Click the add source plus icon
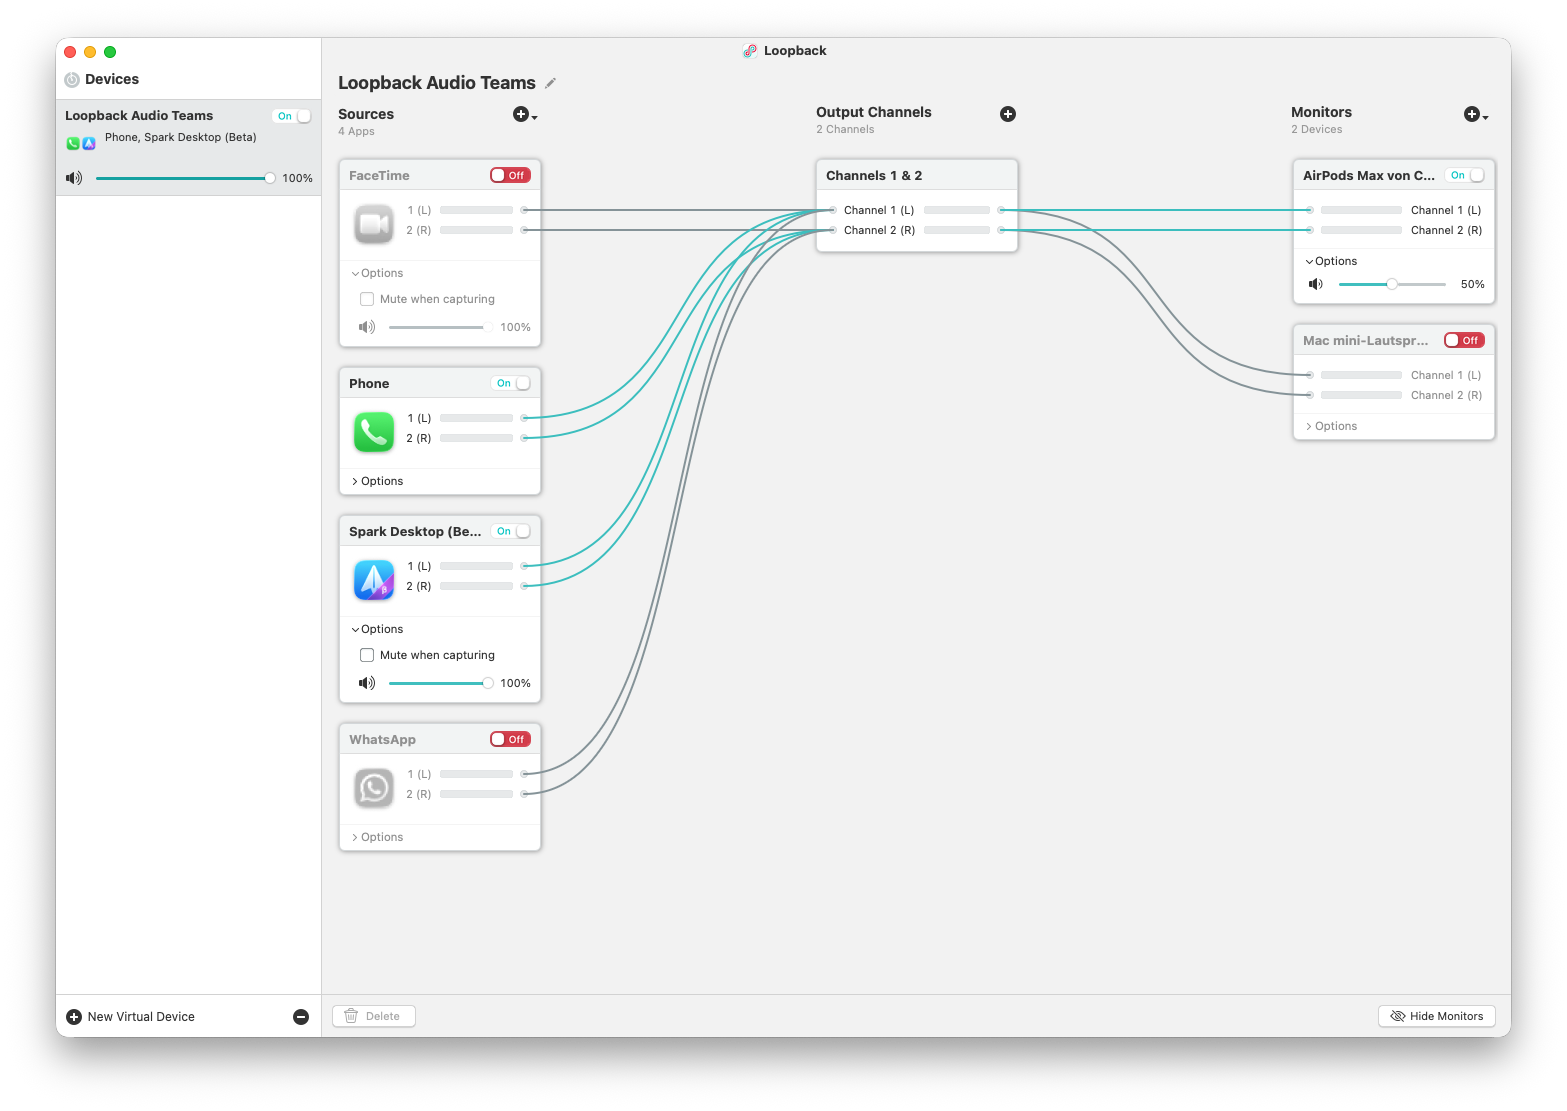The image size is (1567, 1111). click(521, 115)
